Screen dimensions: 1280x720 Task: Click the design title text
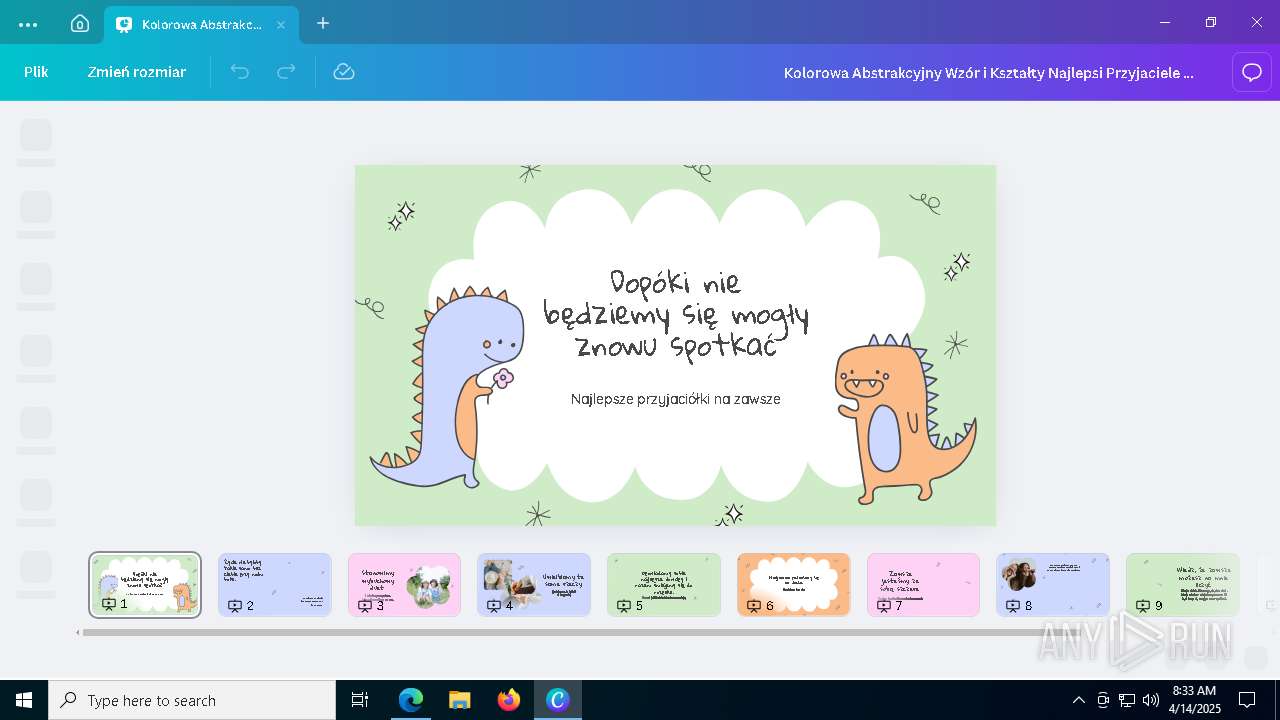pyautogui.click(x=989, y=72)
